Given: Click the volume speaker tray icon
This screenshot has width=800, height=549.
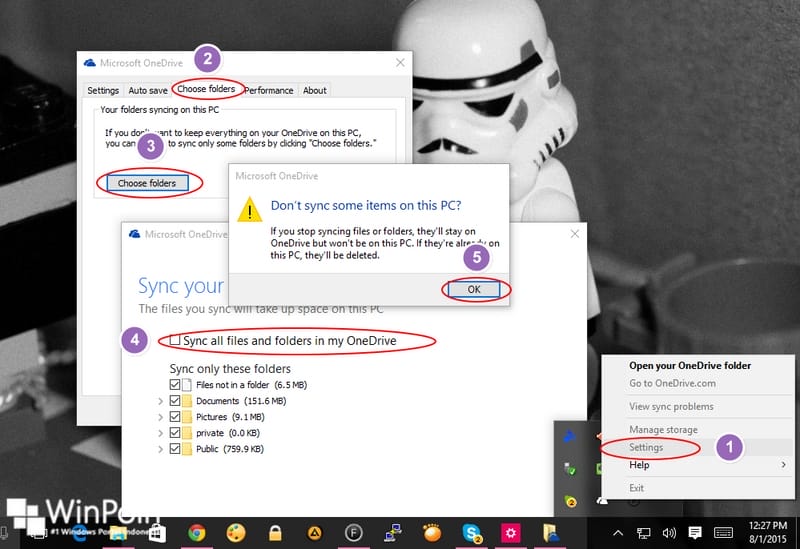Looking at the screenshot, I should pos(669,532).
